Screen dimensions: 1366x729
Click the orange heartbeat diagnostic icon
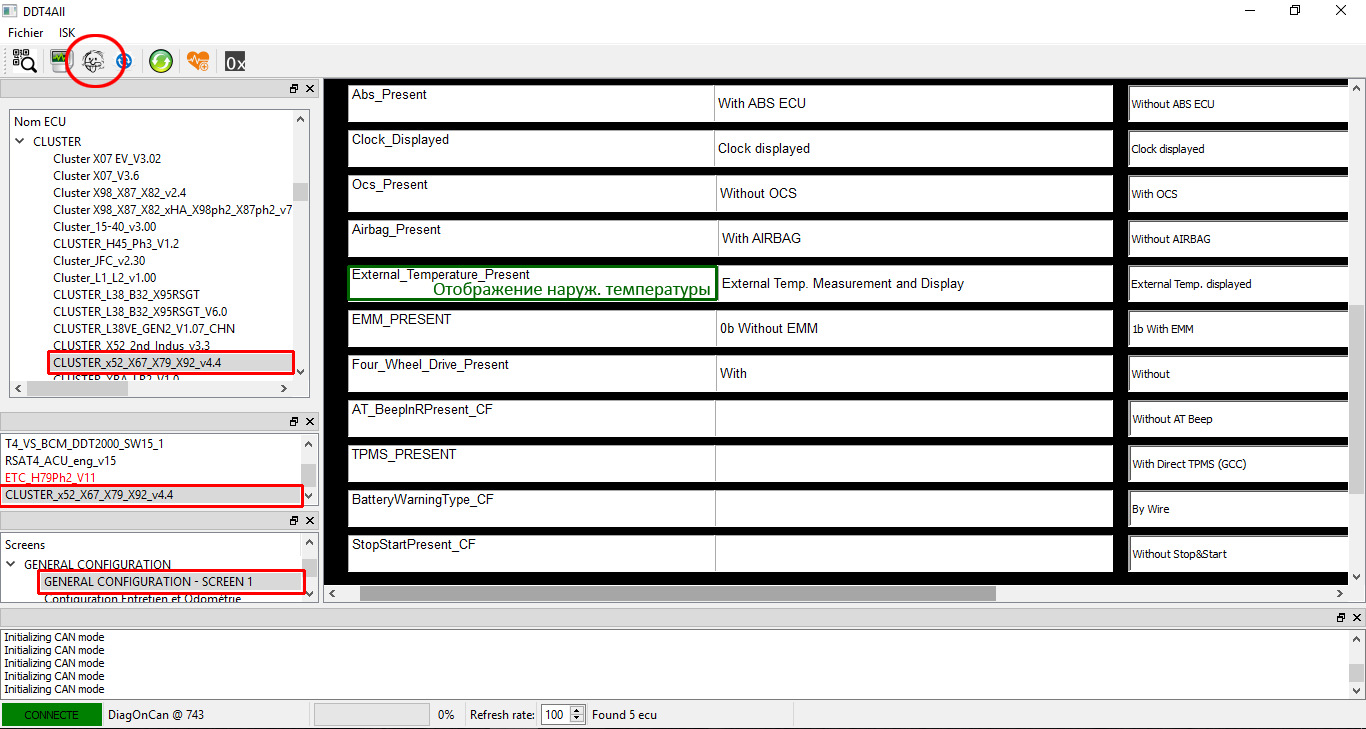point(198,62)
